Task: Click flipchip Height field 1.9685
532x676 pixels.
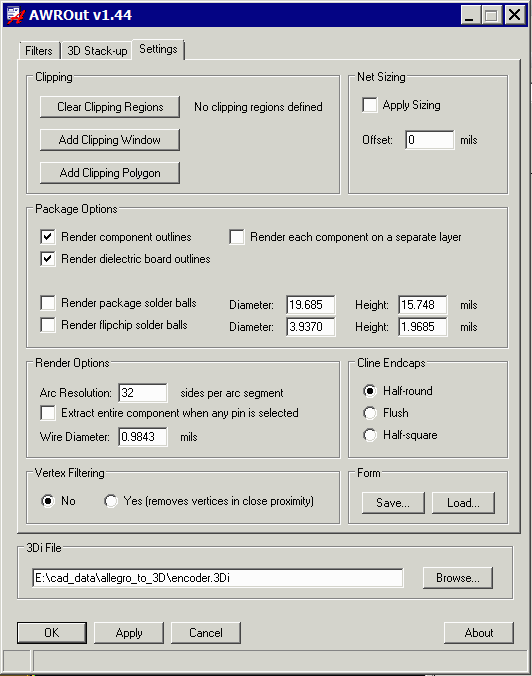Action: click(x=422, y=327)
